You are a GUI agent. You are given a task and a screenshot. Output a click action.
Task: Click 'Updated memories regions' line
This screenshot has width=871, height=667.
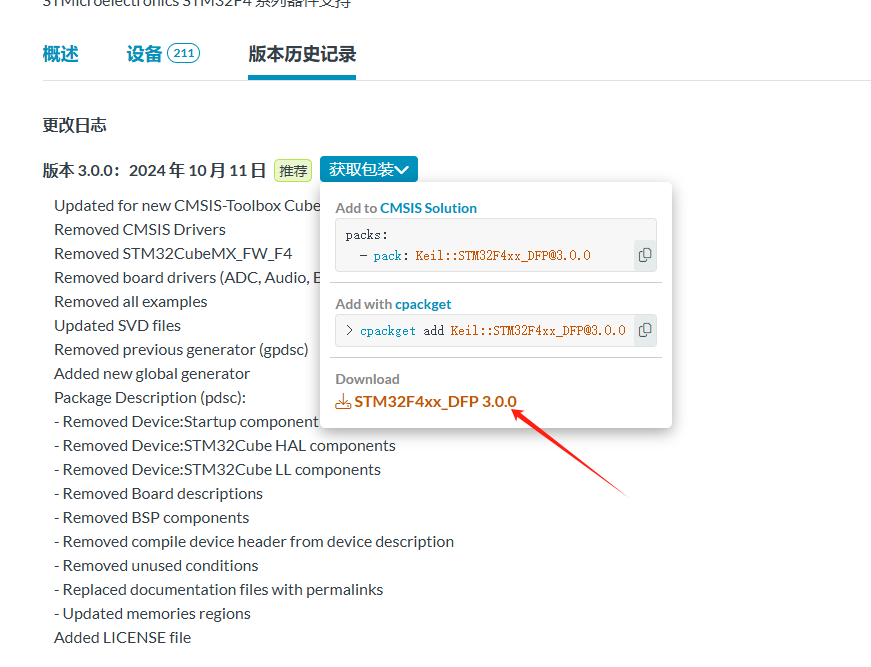[x=152, y=614]
